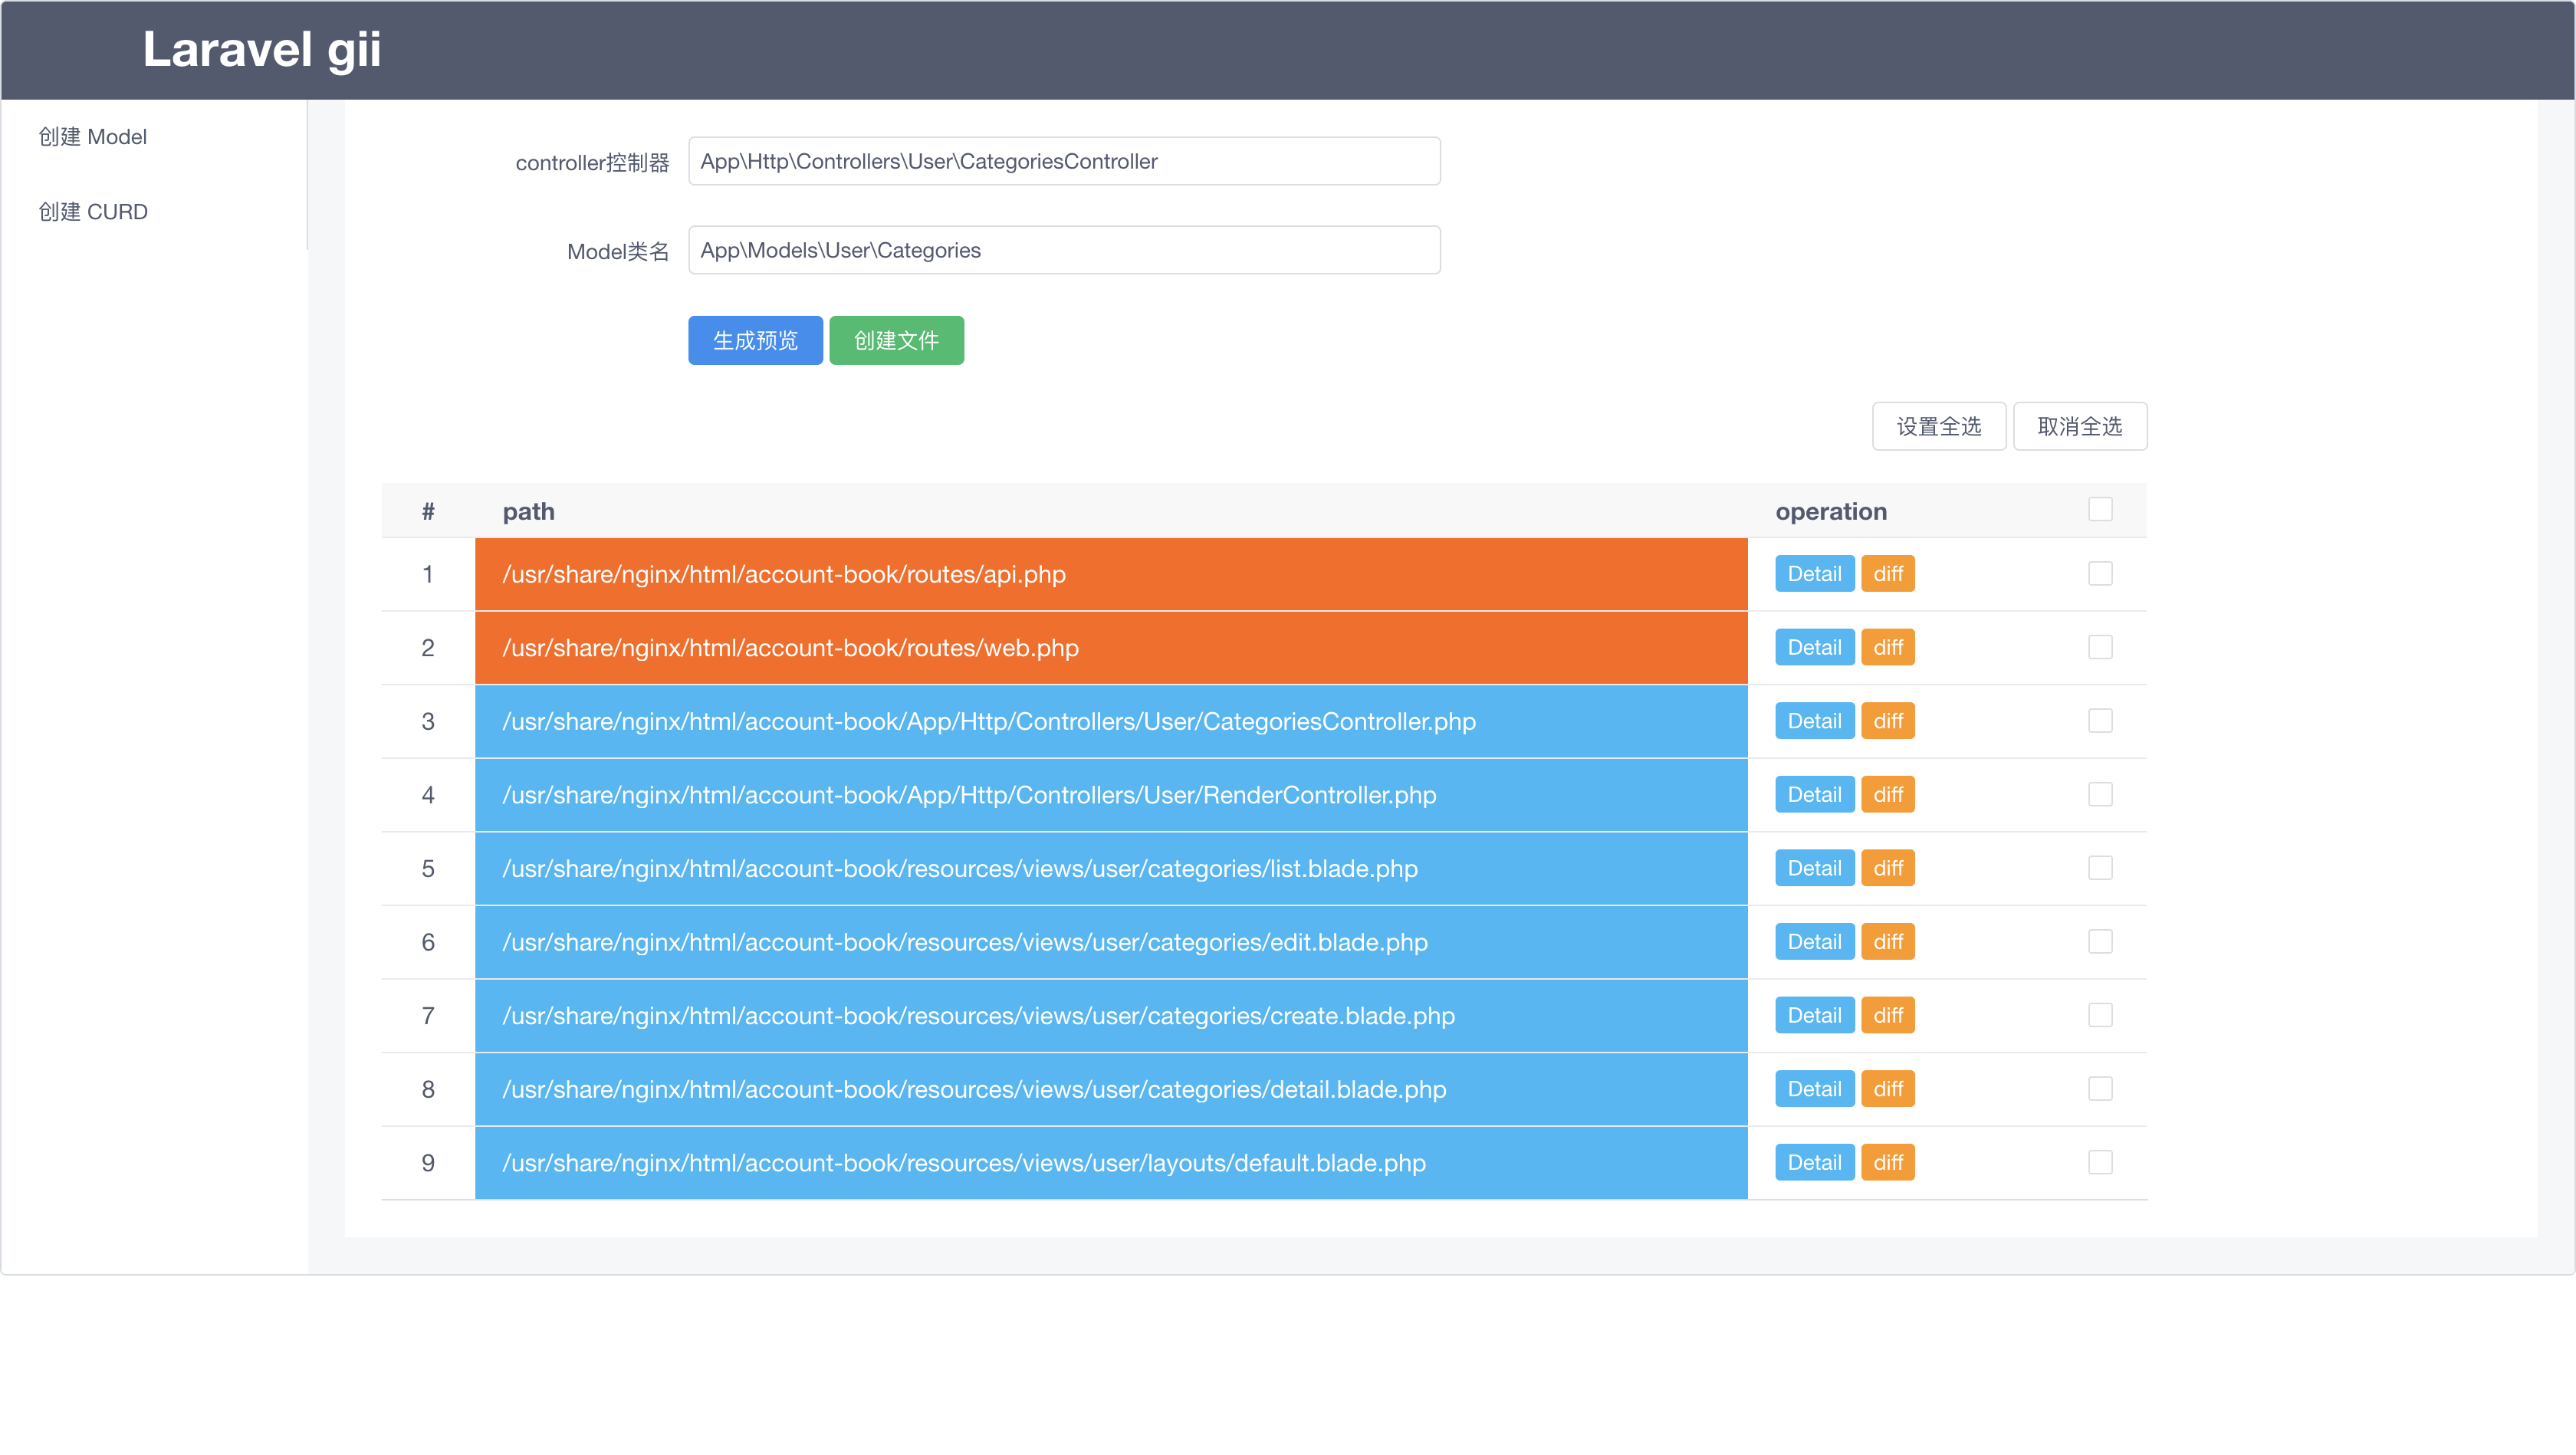The height and width of the screenshot is (1455, 2576).
Task: Check the box for CategoriesController.php row
Action: [2100, 721]
